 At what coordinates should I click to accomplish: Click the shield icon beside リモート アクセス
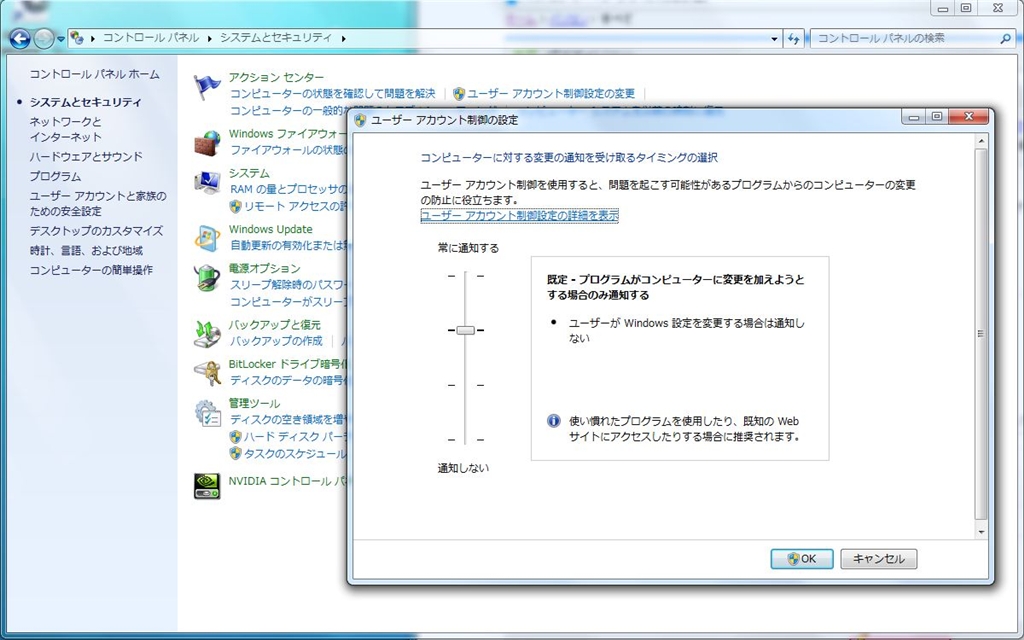coord(236,207)
